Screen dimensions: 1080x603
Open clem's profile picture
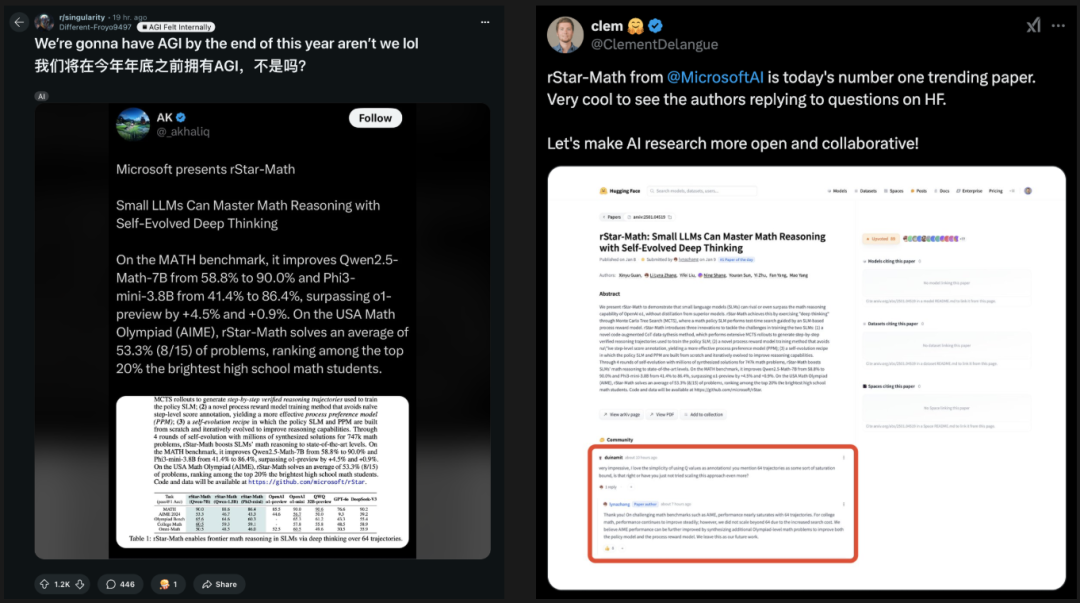[x=565, y=34]
